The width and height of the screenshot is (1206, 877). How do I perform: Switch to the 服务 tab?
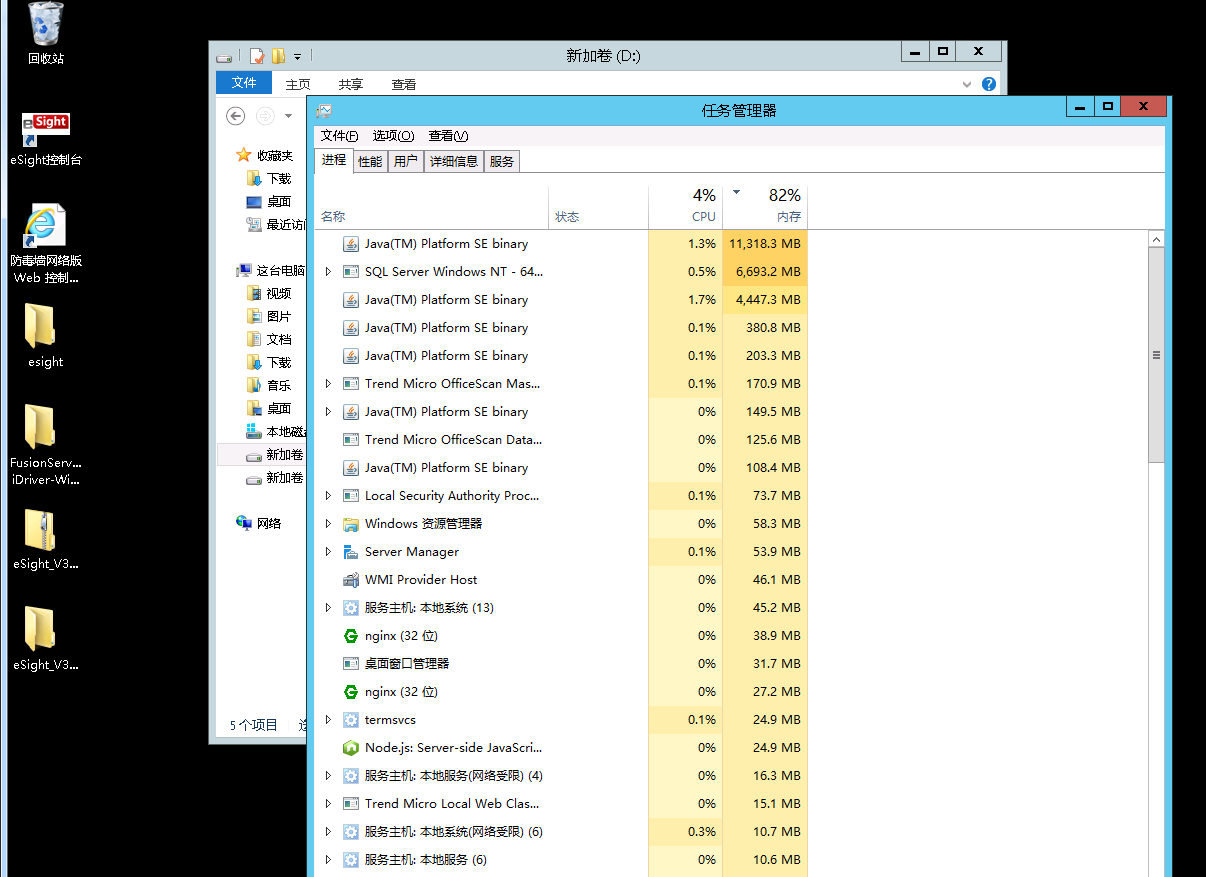coord(502,161)
